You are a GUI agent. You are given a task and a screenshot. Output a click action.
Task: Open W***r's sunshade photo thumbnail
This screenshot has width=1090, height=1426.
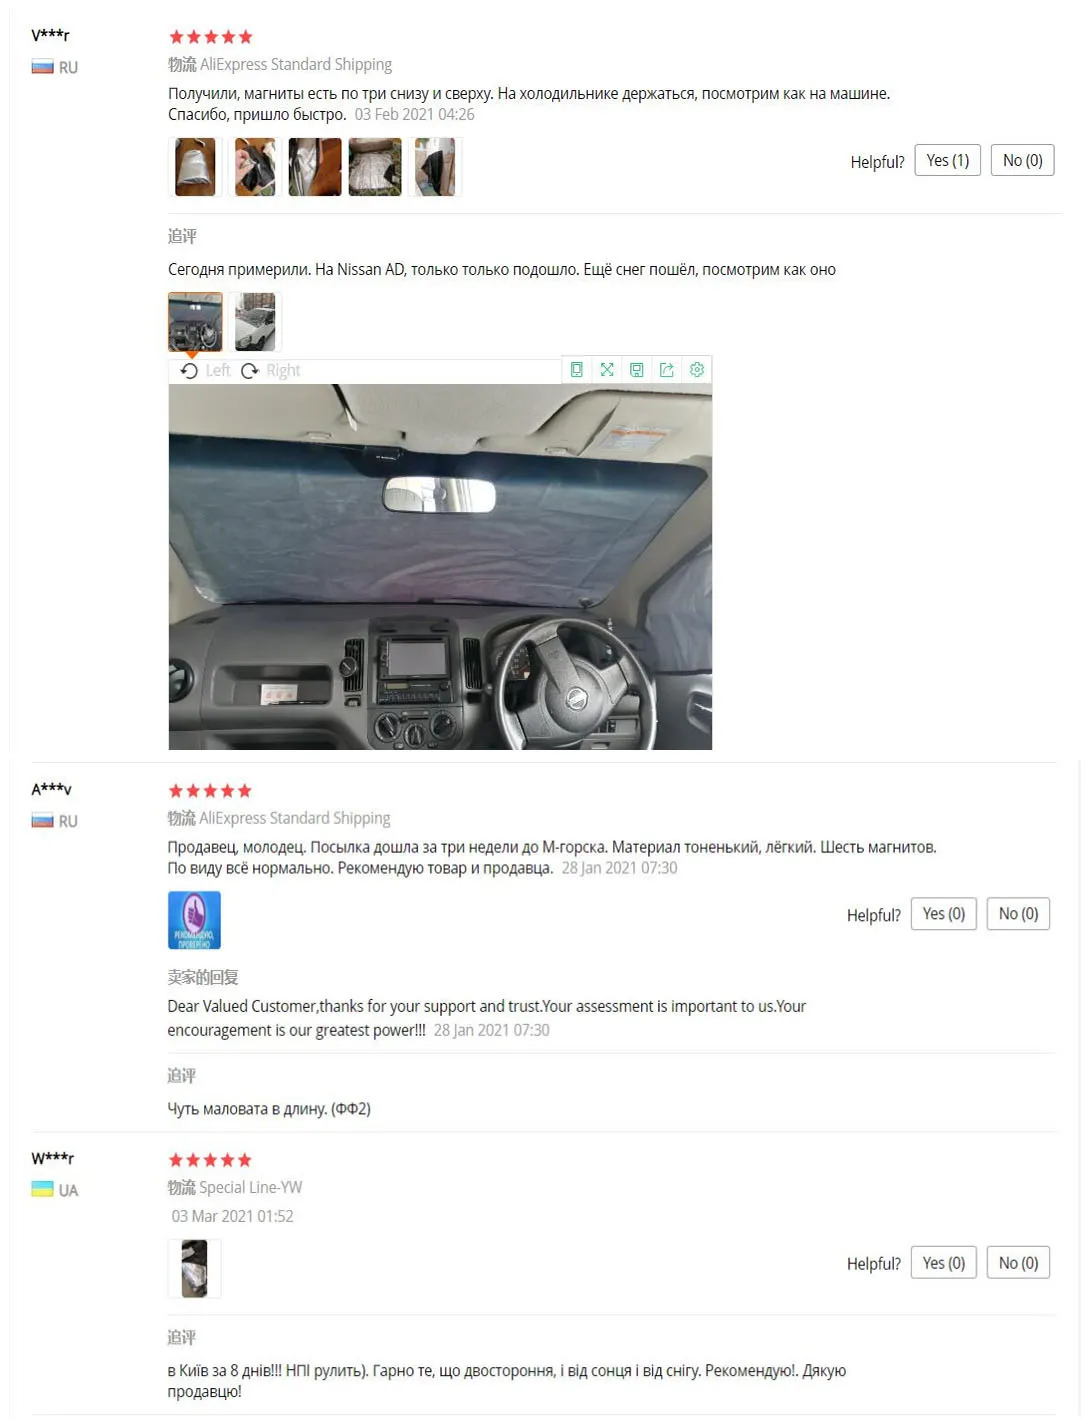[x=194, y=1269]
